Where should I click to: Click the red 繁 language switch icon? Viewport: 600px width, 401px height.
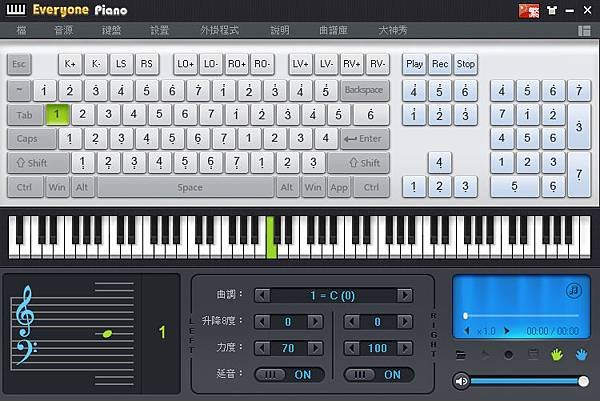[529, 10]
